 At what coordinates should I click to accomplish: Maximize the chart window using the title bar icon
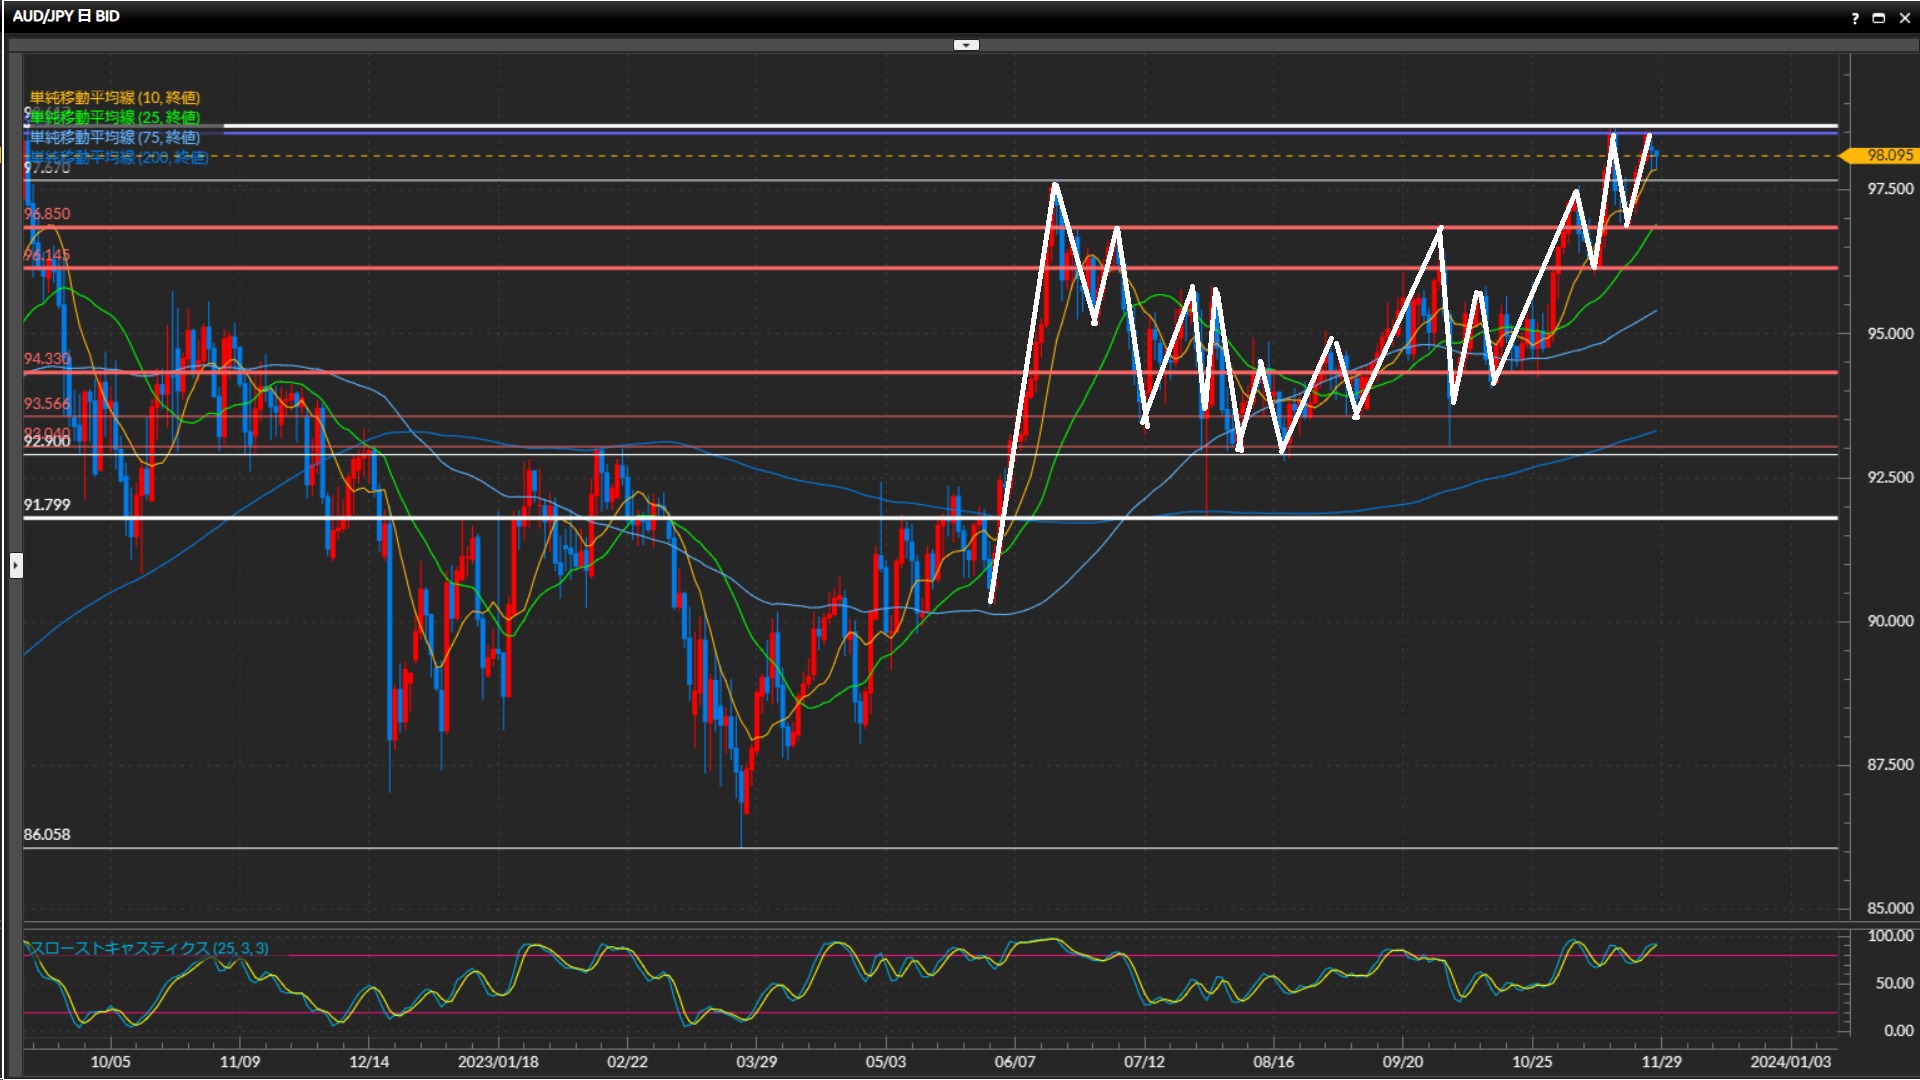(1879, 18)
